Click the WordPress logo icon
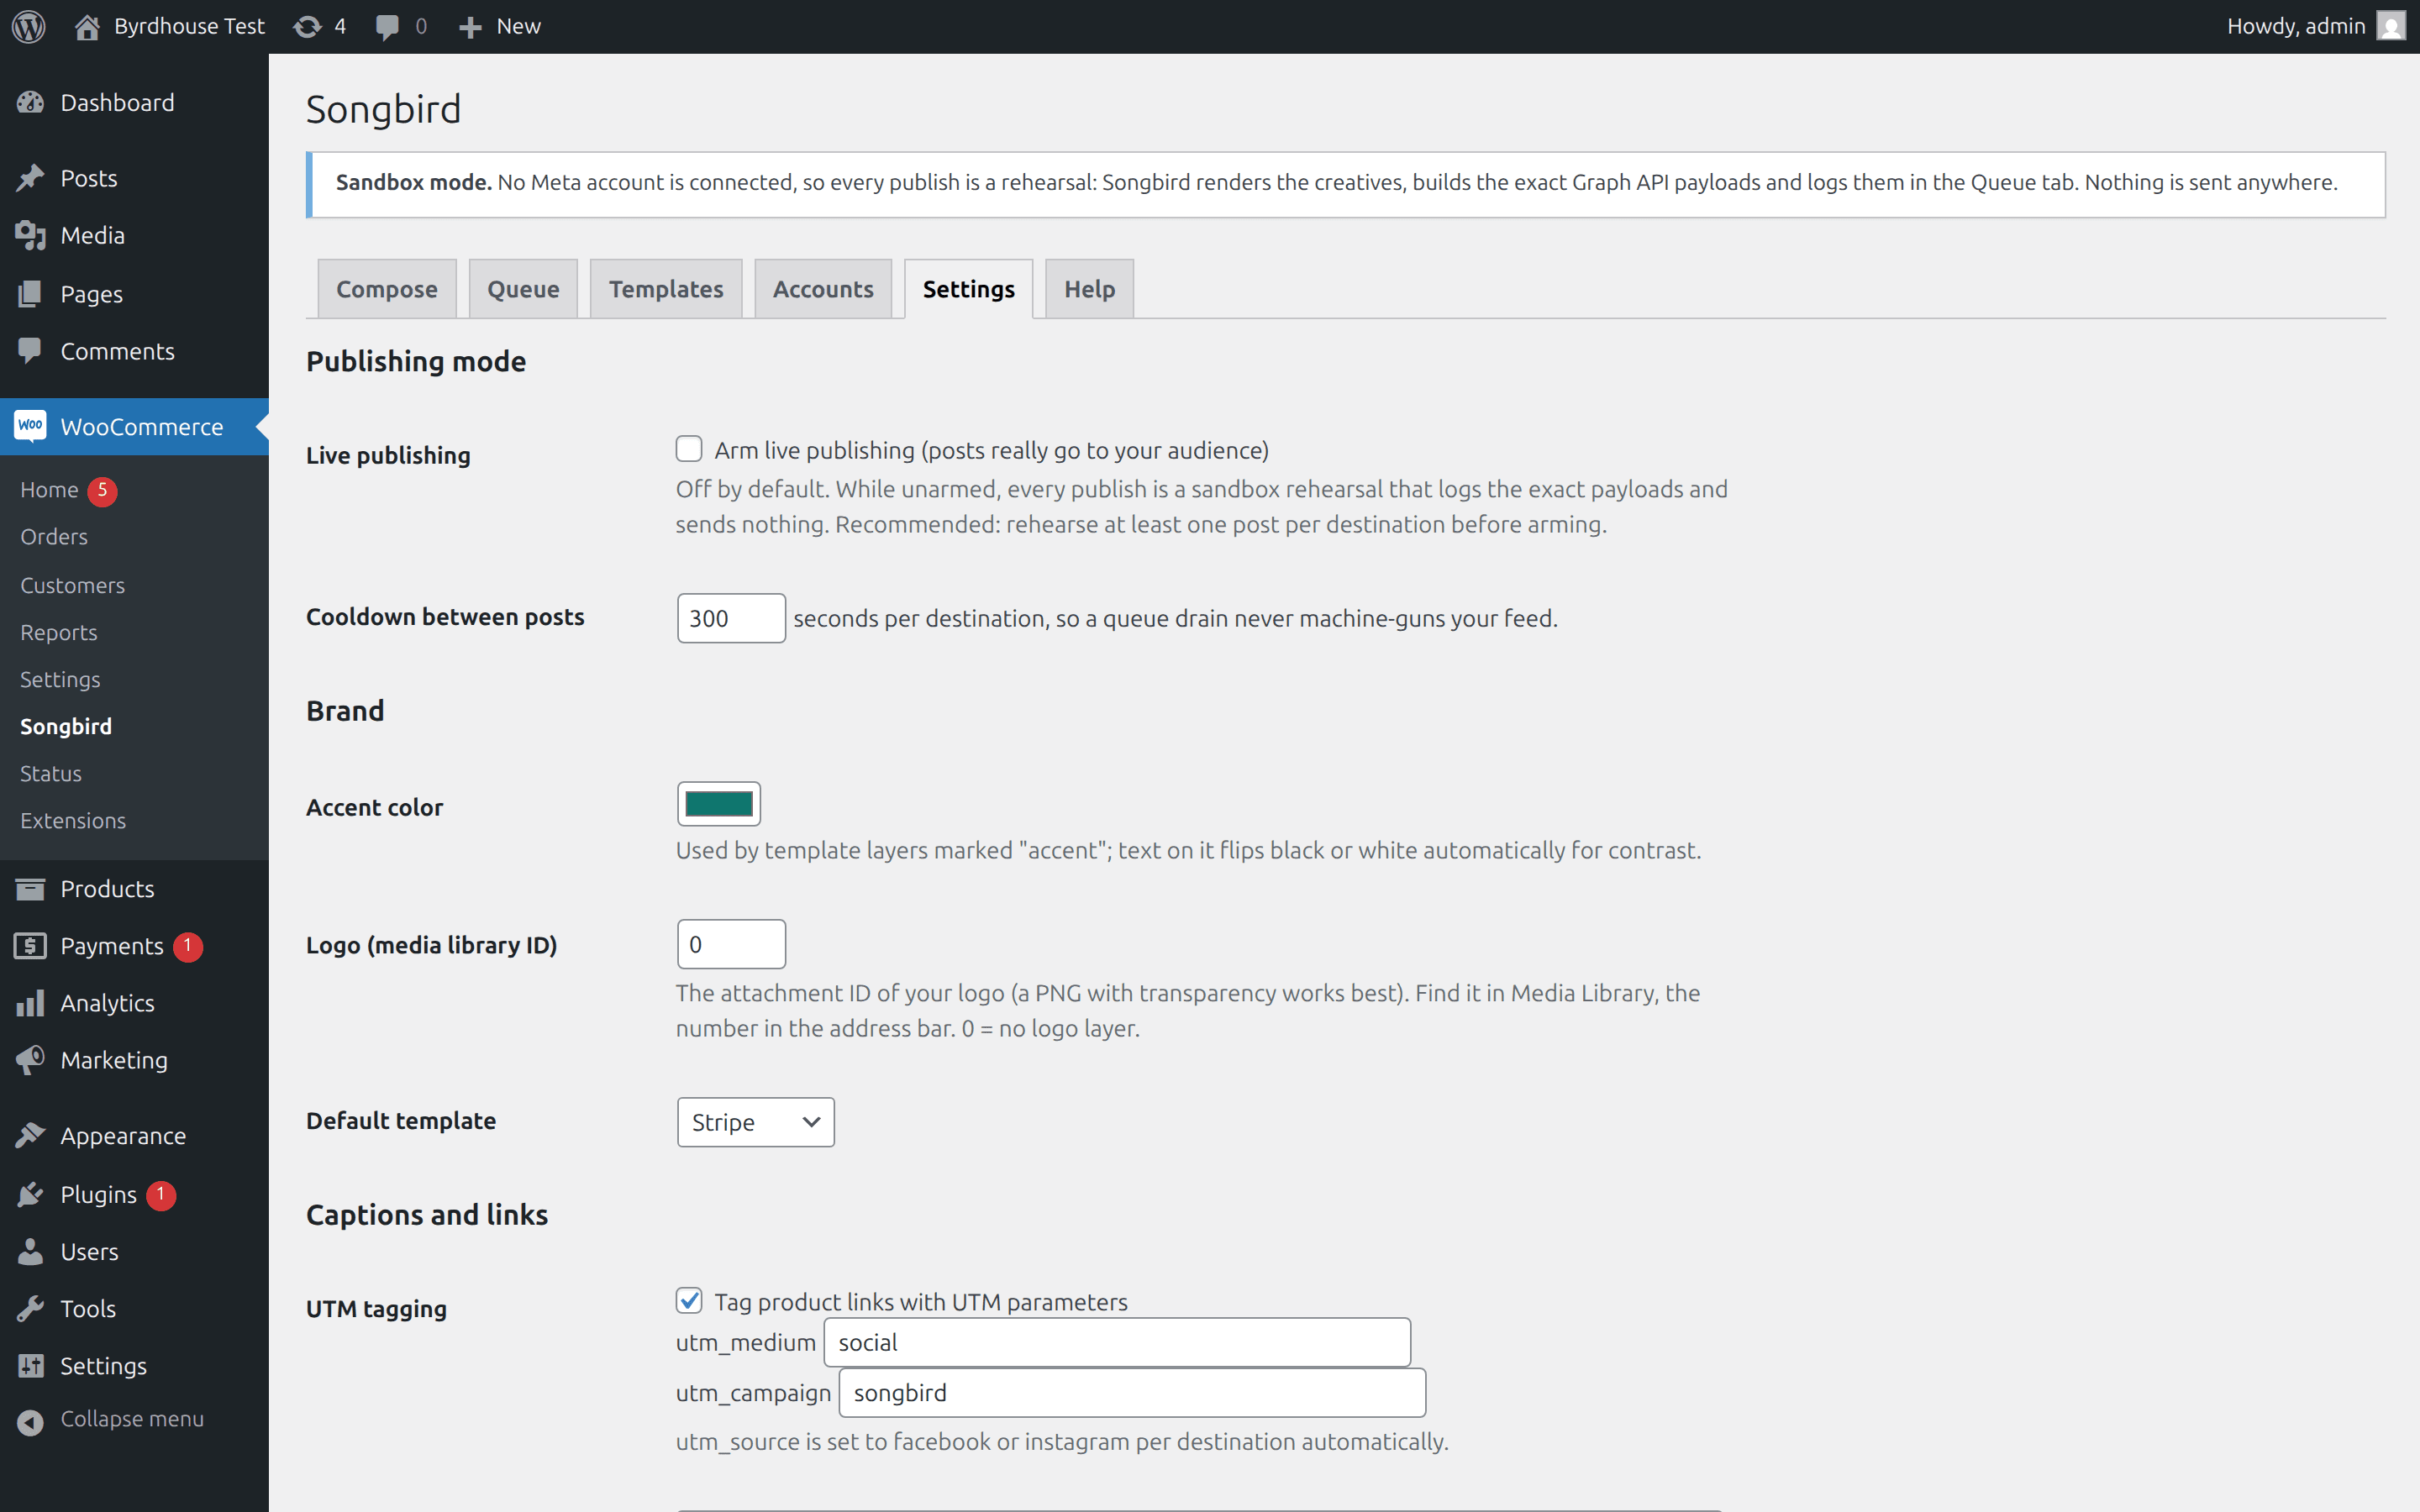This screenshot has width=2420, height=1512. [x=29, y=26]
